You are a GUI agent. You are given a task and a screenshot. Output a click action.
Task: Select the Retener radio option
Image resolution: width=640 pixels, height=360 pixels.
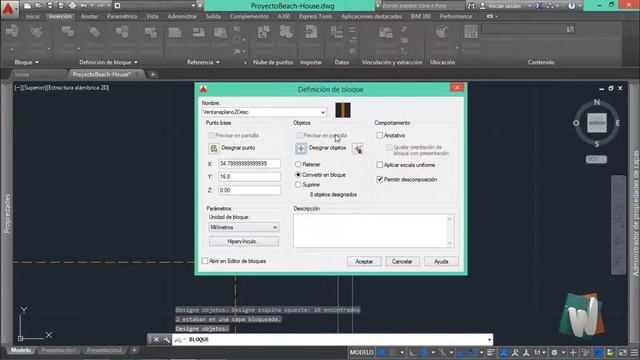coord(298,164)
